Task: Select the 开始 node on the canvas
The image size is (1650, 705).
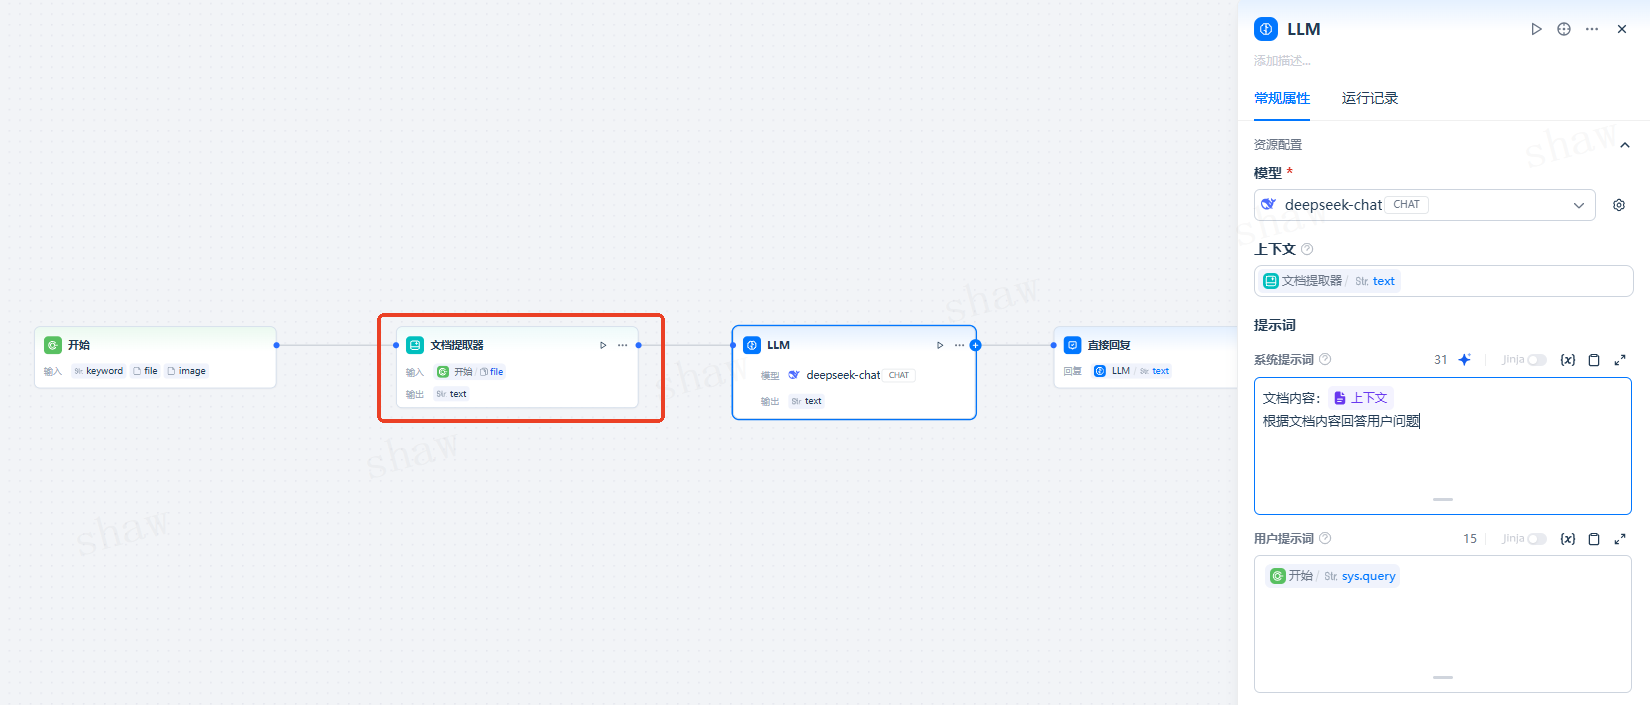Action: point(155,346)
